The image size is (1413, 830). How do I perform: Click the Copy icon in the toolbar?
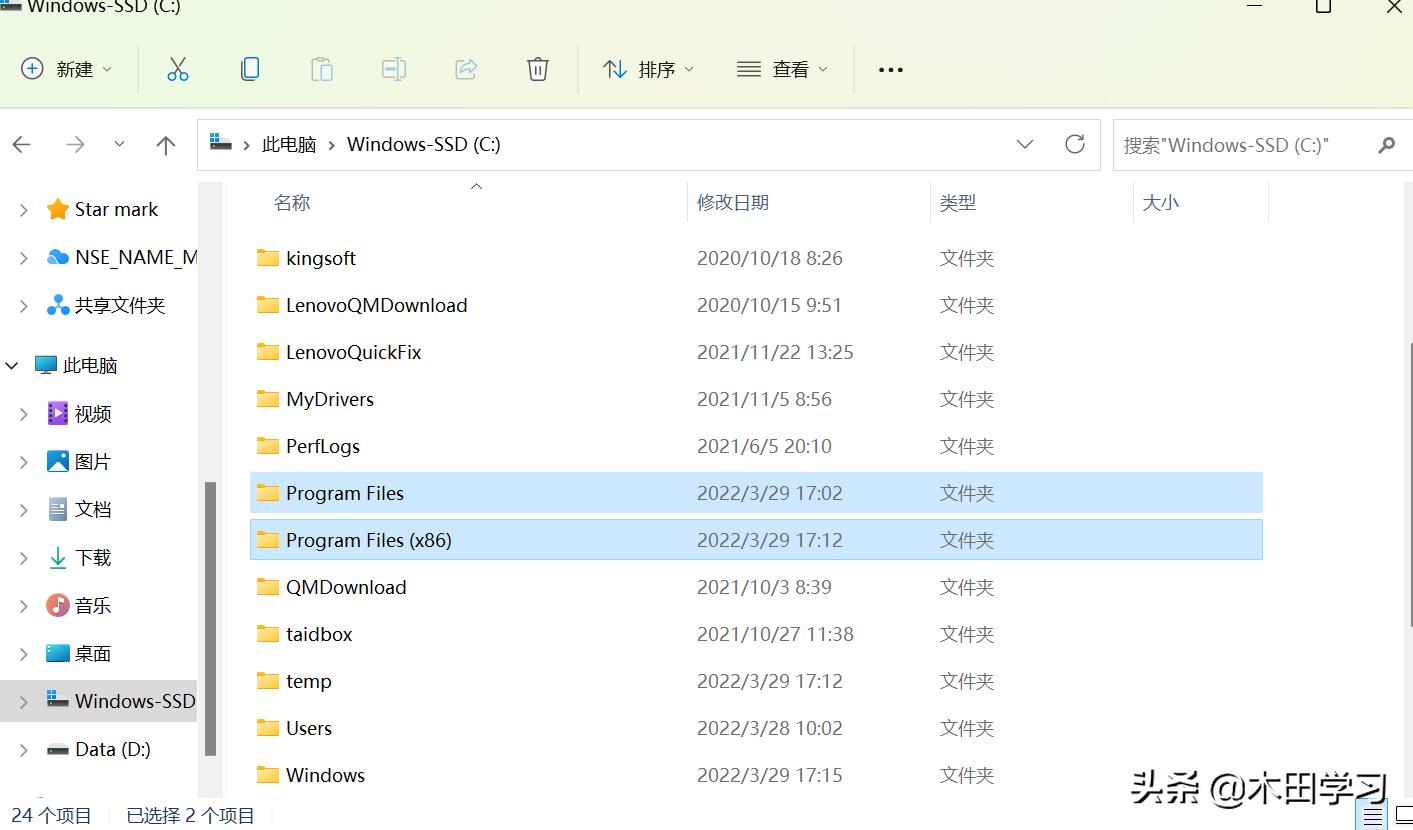tap(249, 68)
